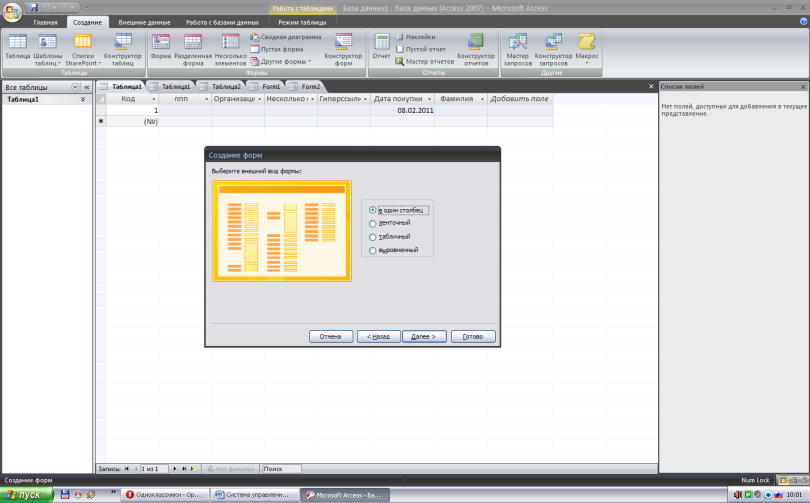The image size is (810, 503).
Task: Switch to Главная ribbon tab
Action: [x=45, y=23]
